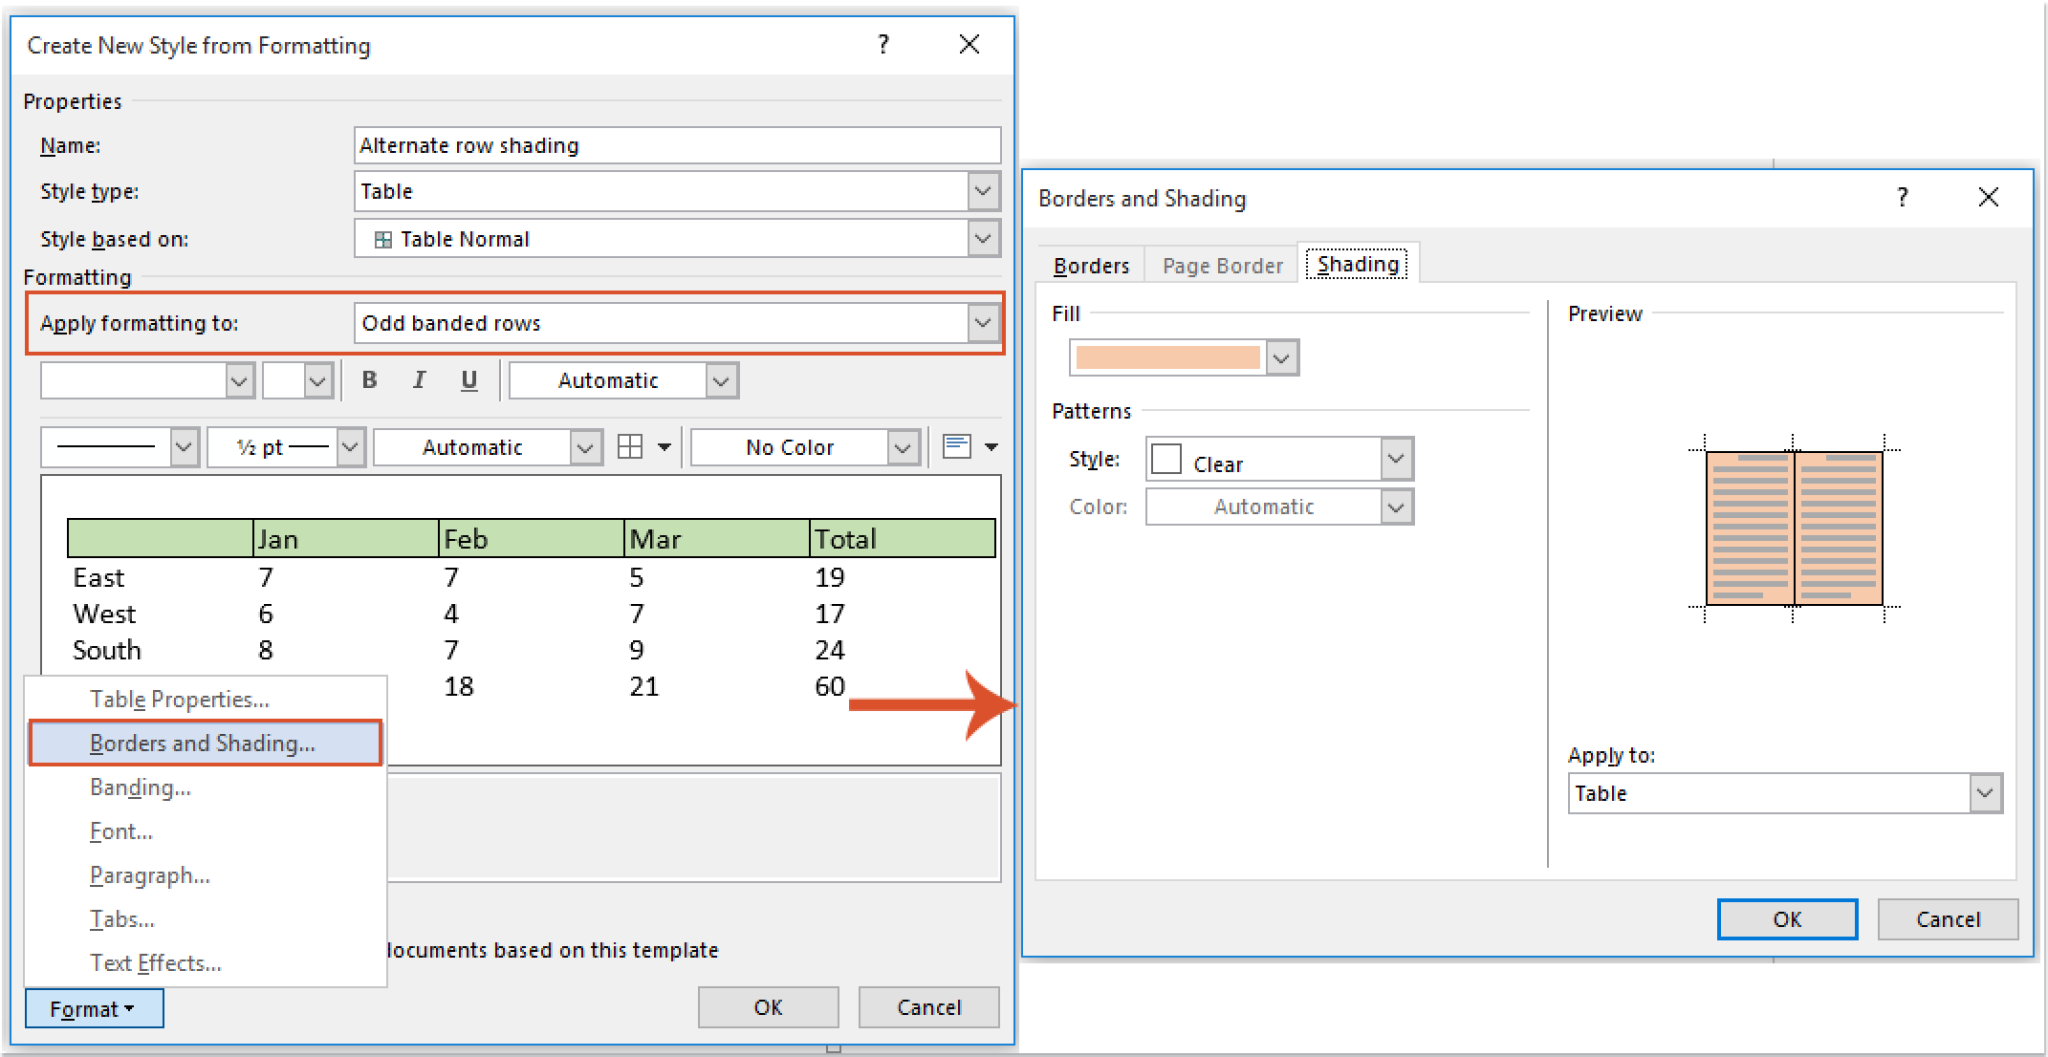Image resolution: width=2048 pixels, height=1057 pixels.
Task: Click the style Name input field
Action: click(x=677, y=145)
